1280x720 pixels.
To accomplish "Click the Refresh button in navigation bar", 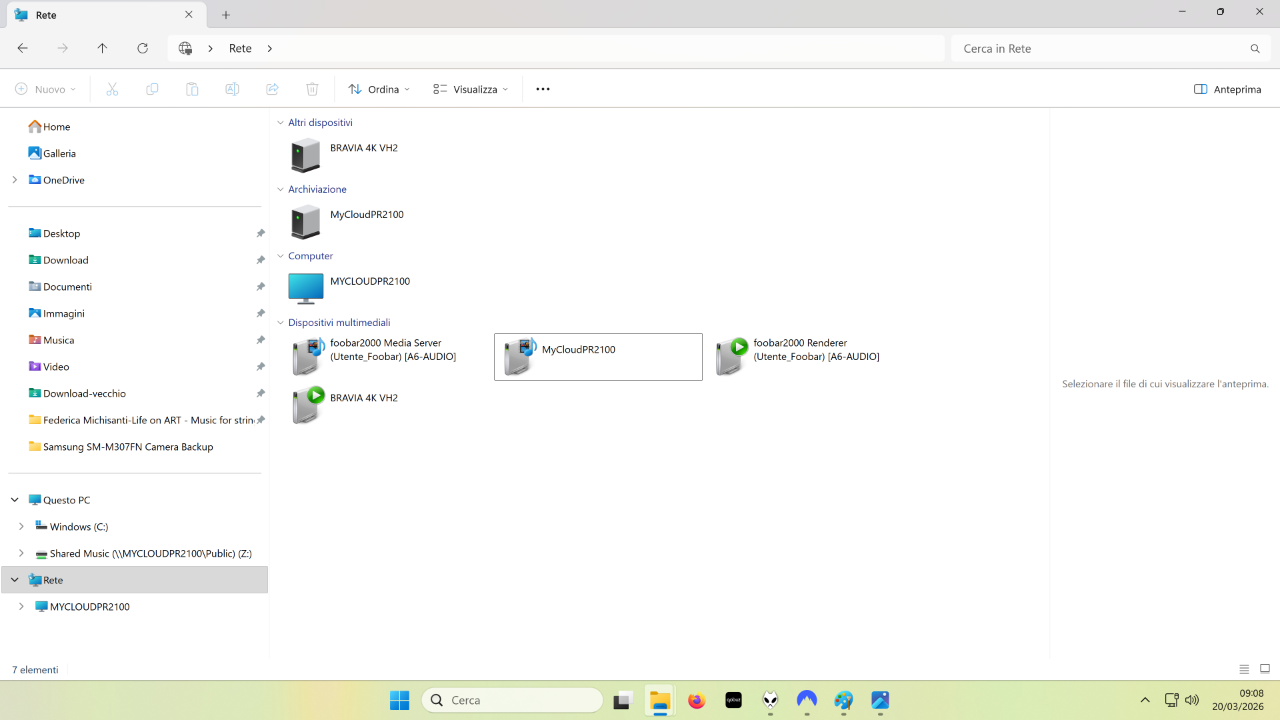I will (142, 48).
